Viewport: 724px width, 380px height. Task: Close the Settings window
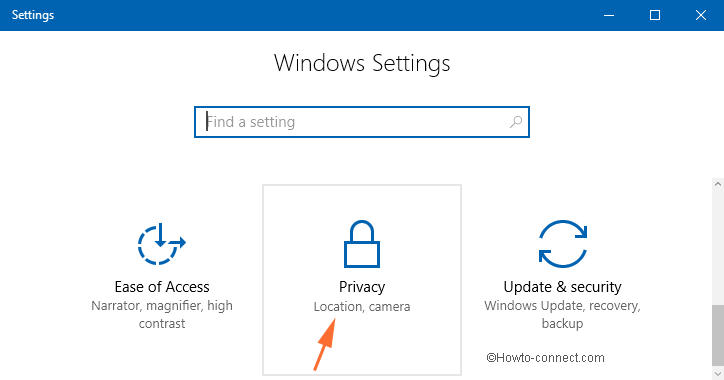[701, 15]
